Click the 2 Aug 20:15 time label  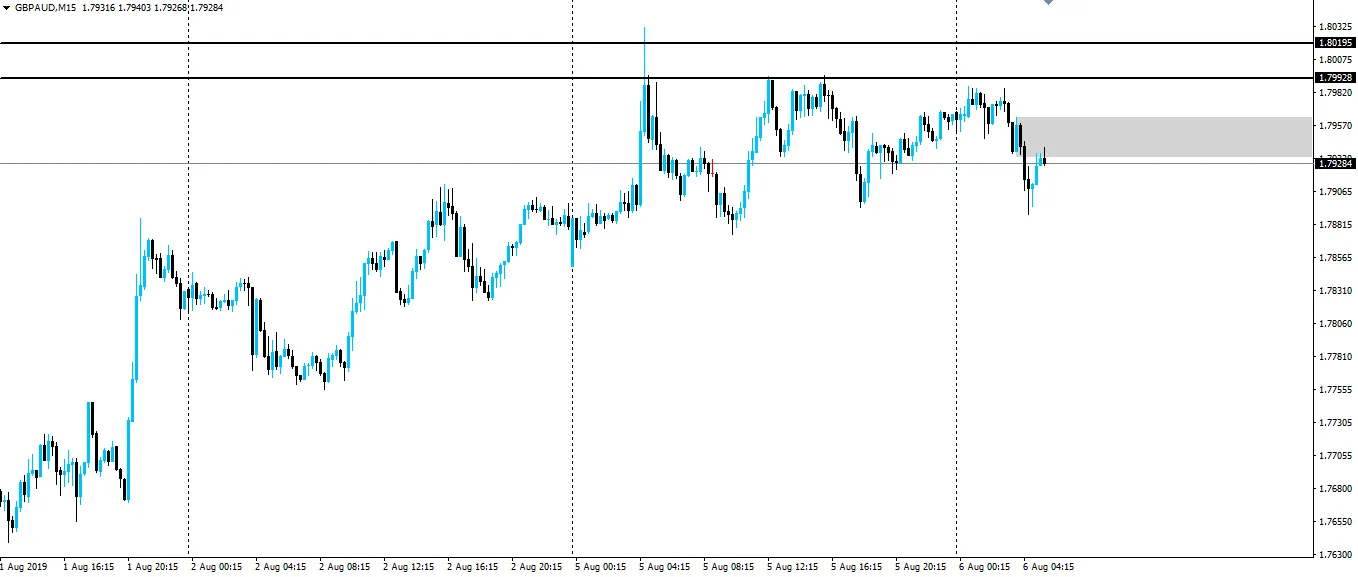coord(536,566)
